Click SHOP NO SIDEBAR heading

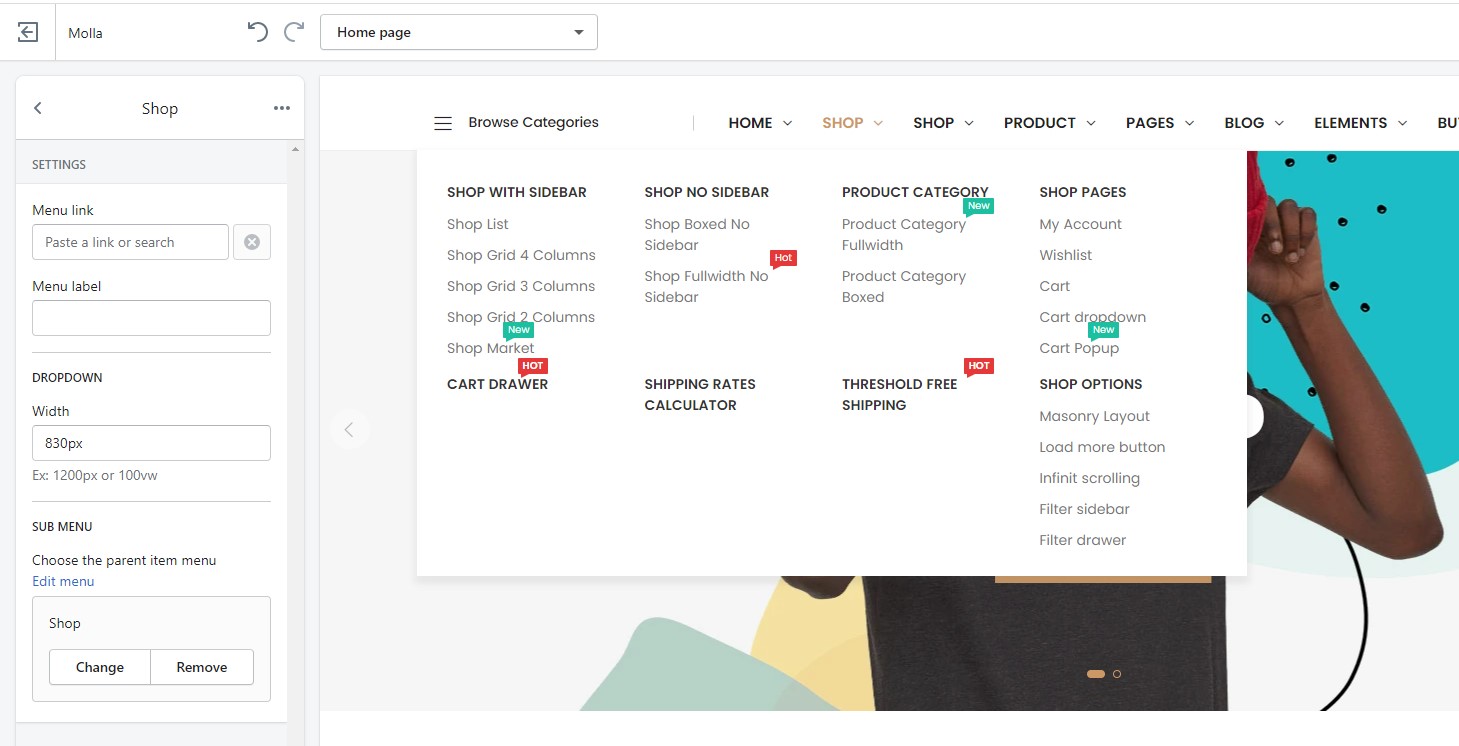[707, 192]
